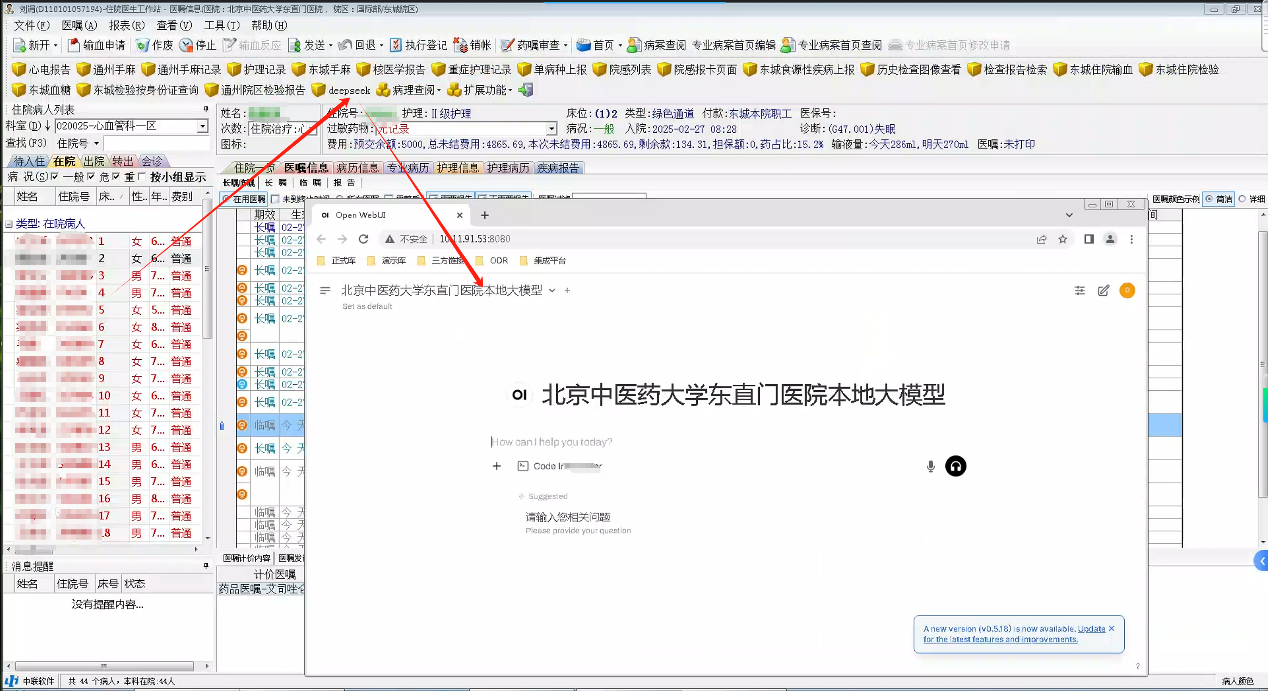Start voice call with headphone button
This screenshot has width=1268, height=691.
pos(956,466)
